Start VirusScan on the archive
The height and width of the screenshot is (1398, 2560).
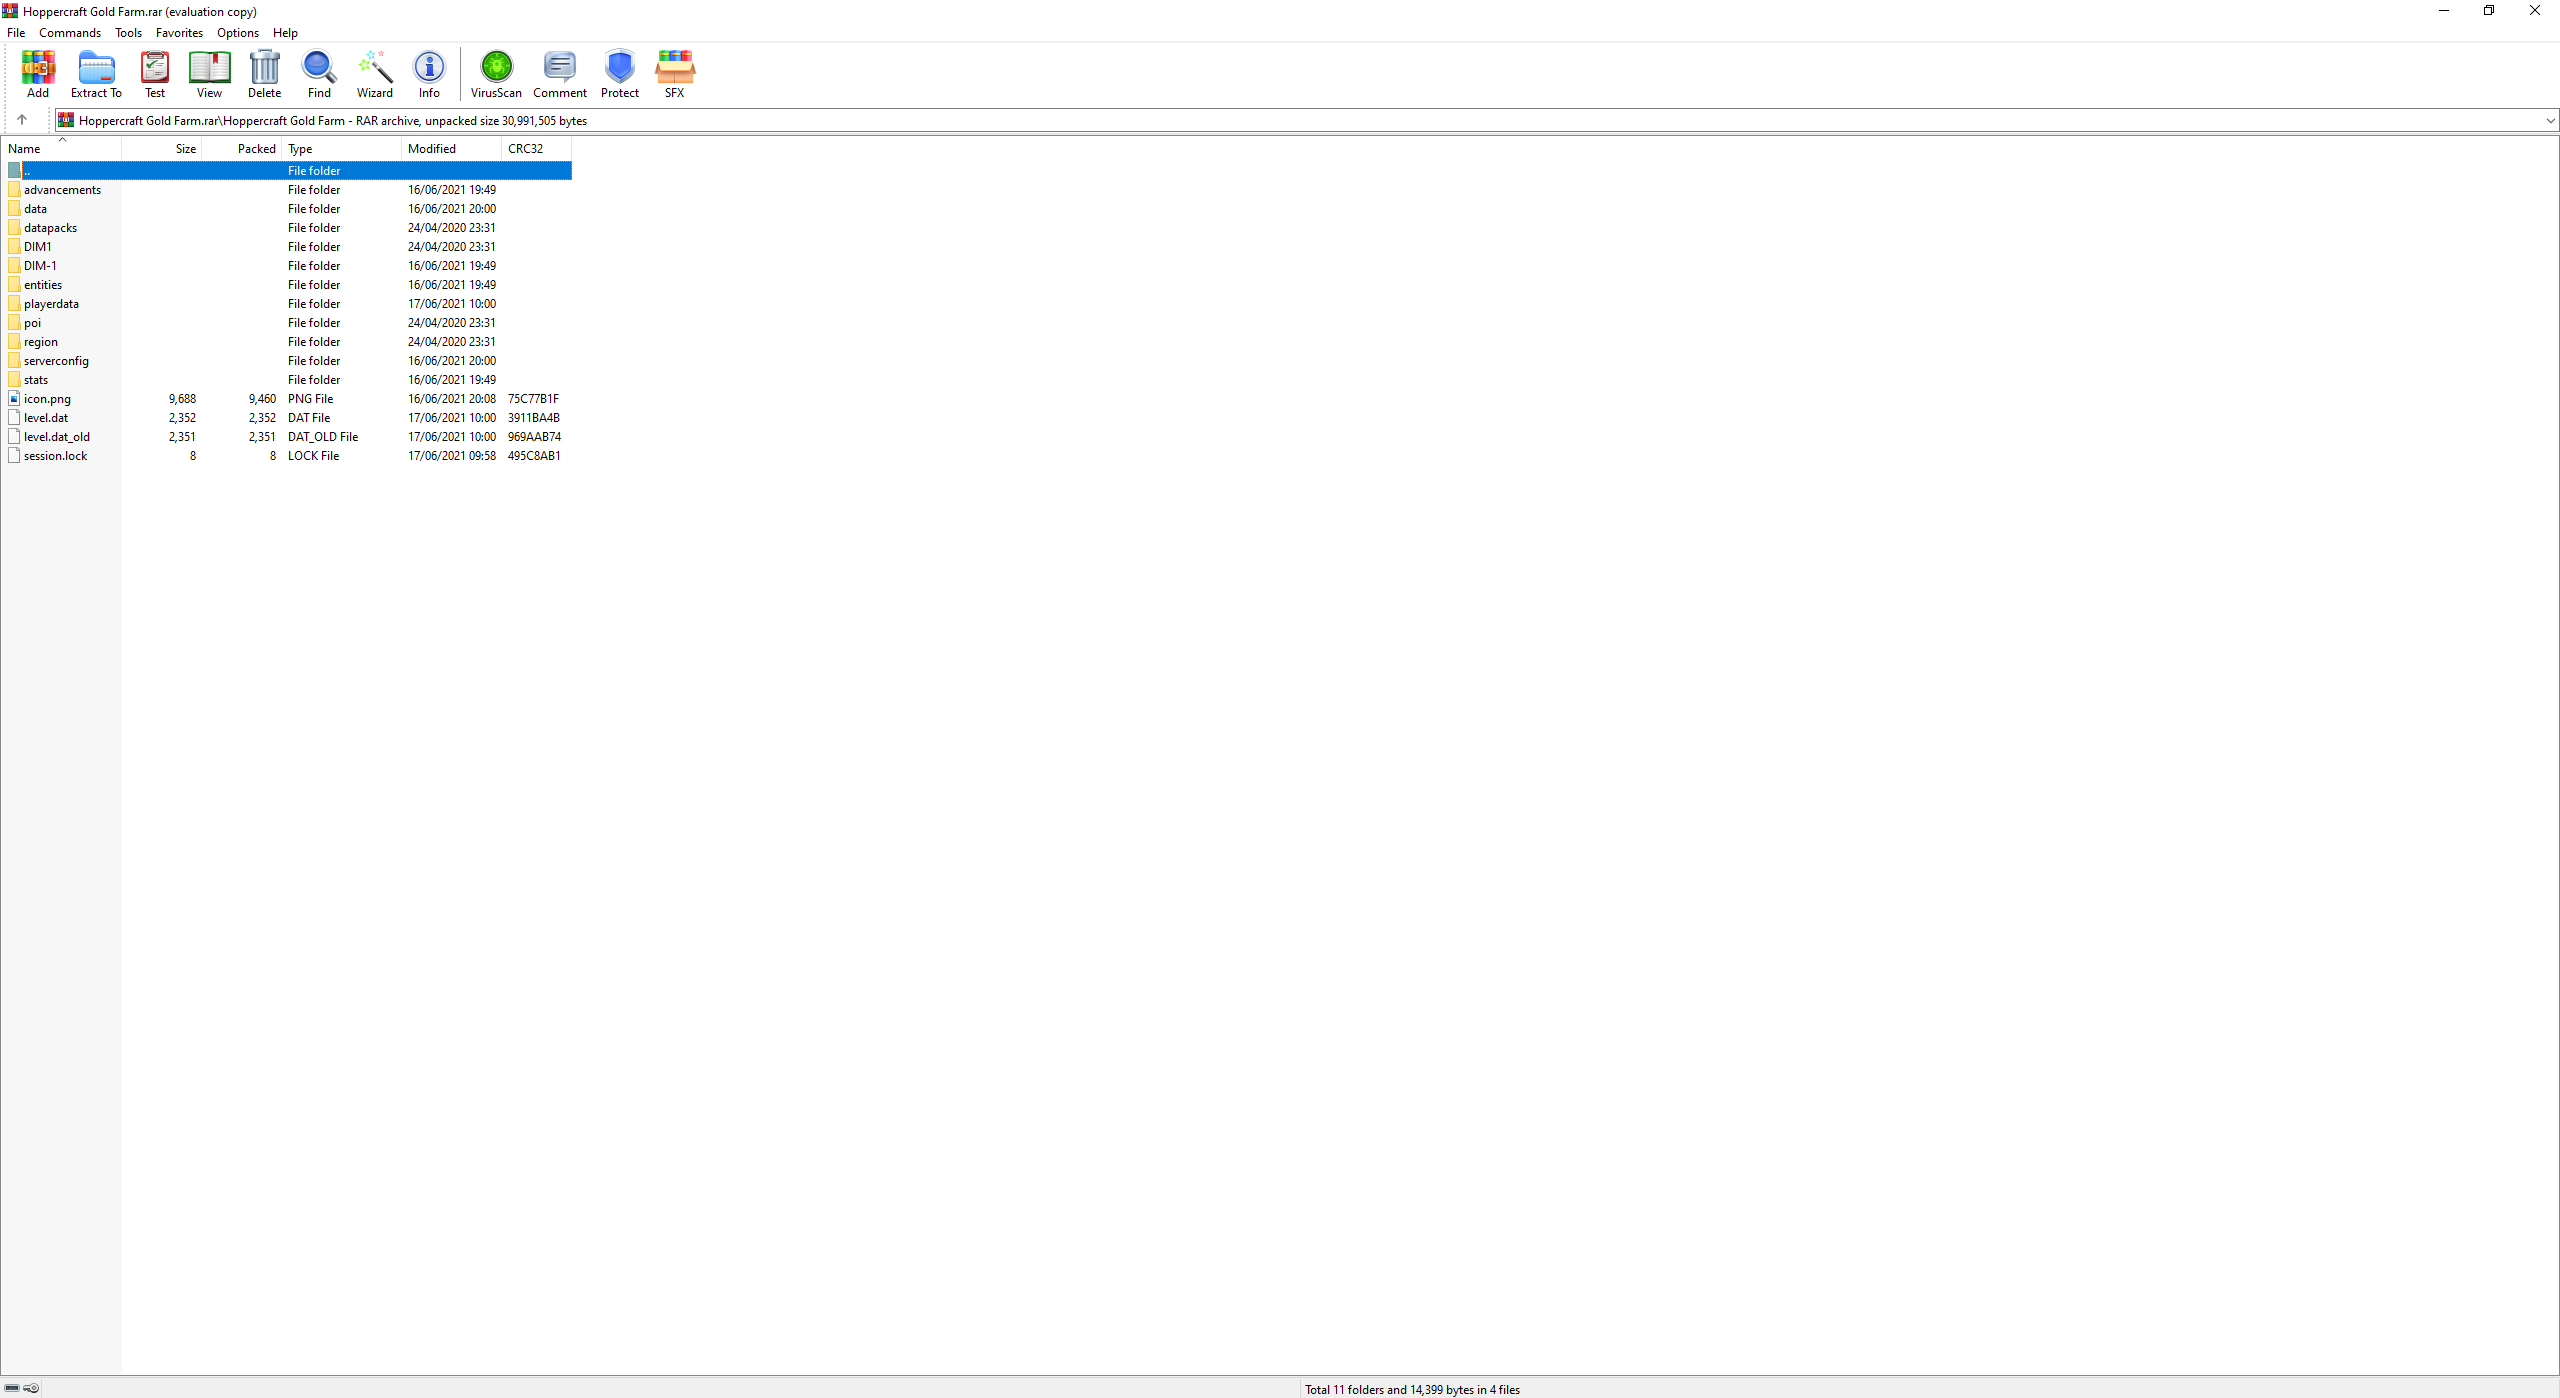coord(496,74)
